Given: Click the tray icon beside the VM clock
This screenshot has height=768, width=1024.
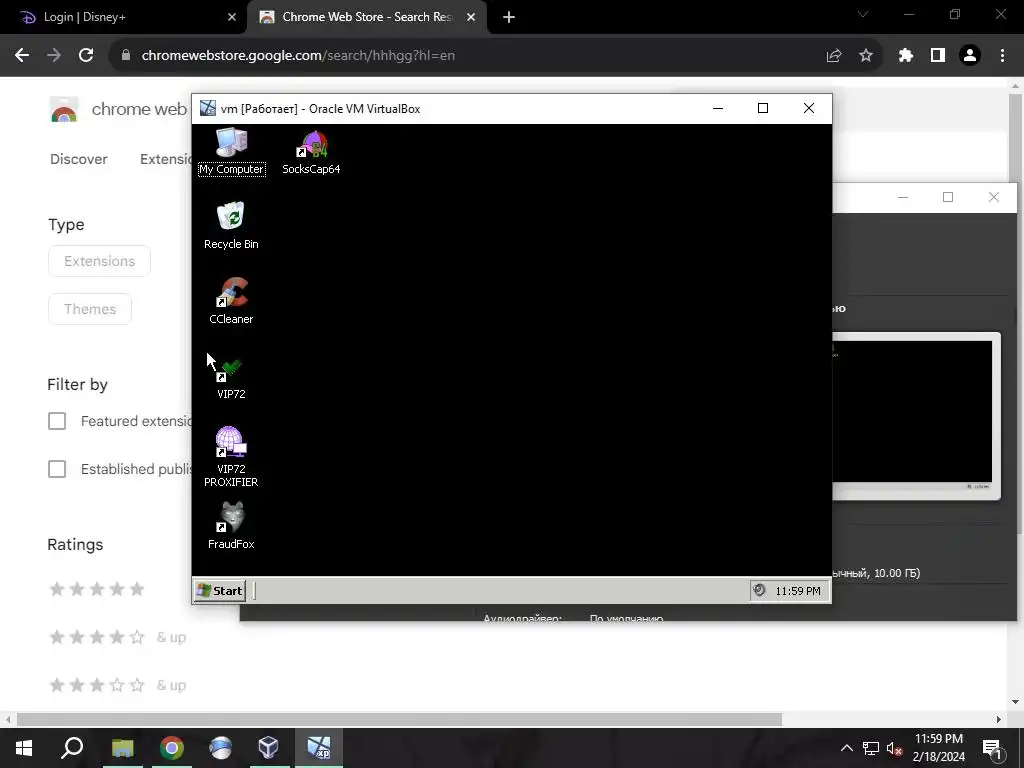Looking at the screenshot, I should tap(759, 590).
